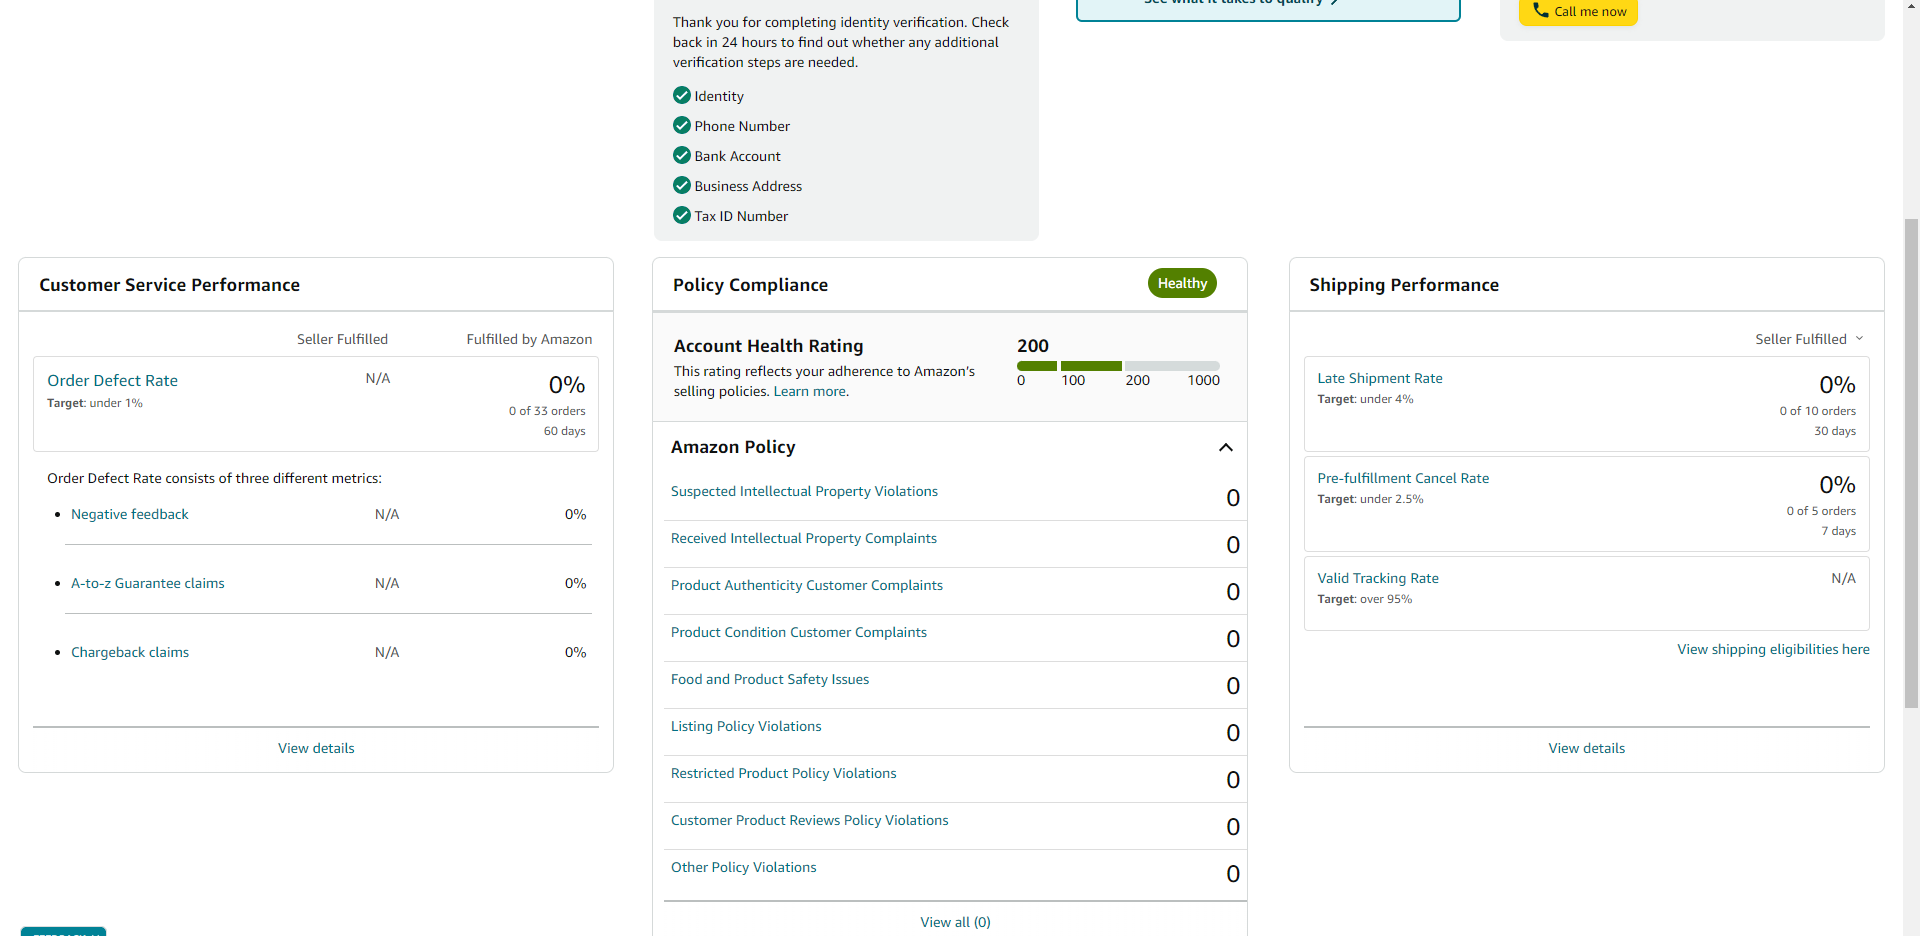Open Other Policy Violations
This screenshot has width=1920, height=936.
[x=744, y=867]
